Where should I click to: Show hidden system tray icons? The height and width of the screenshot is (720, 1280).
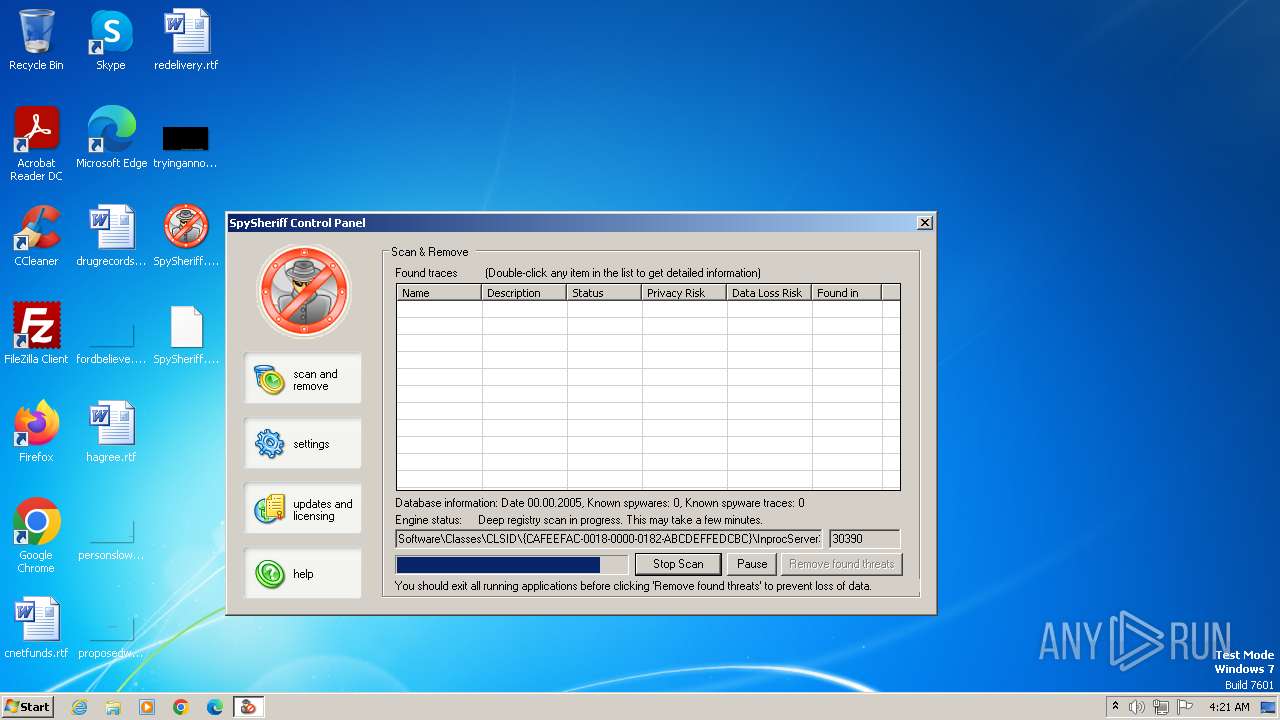tap(1115, 707)
